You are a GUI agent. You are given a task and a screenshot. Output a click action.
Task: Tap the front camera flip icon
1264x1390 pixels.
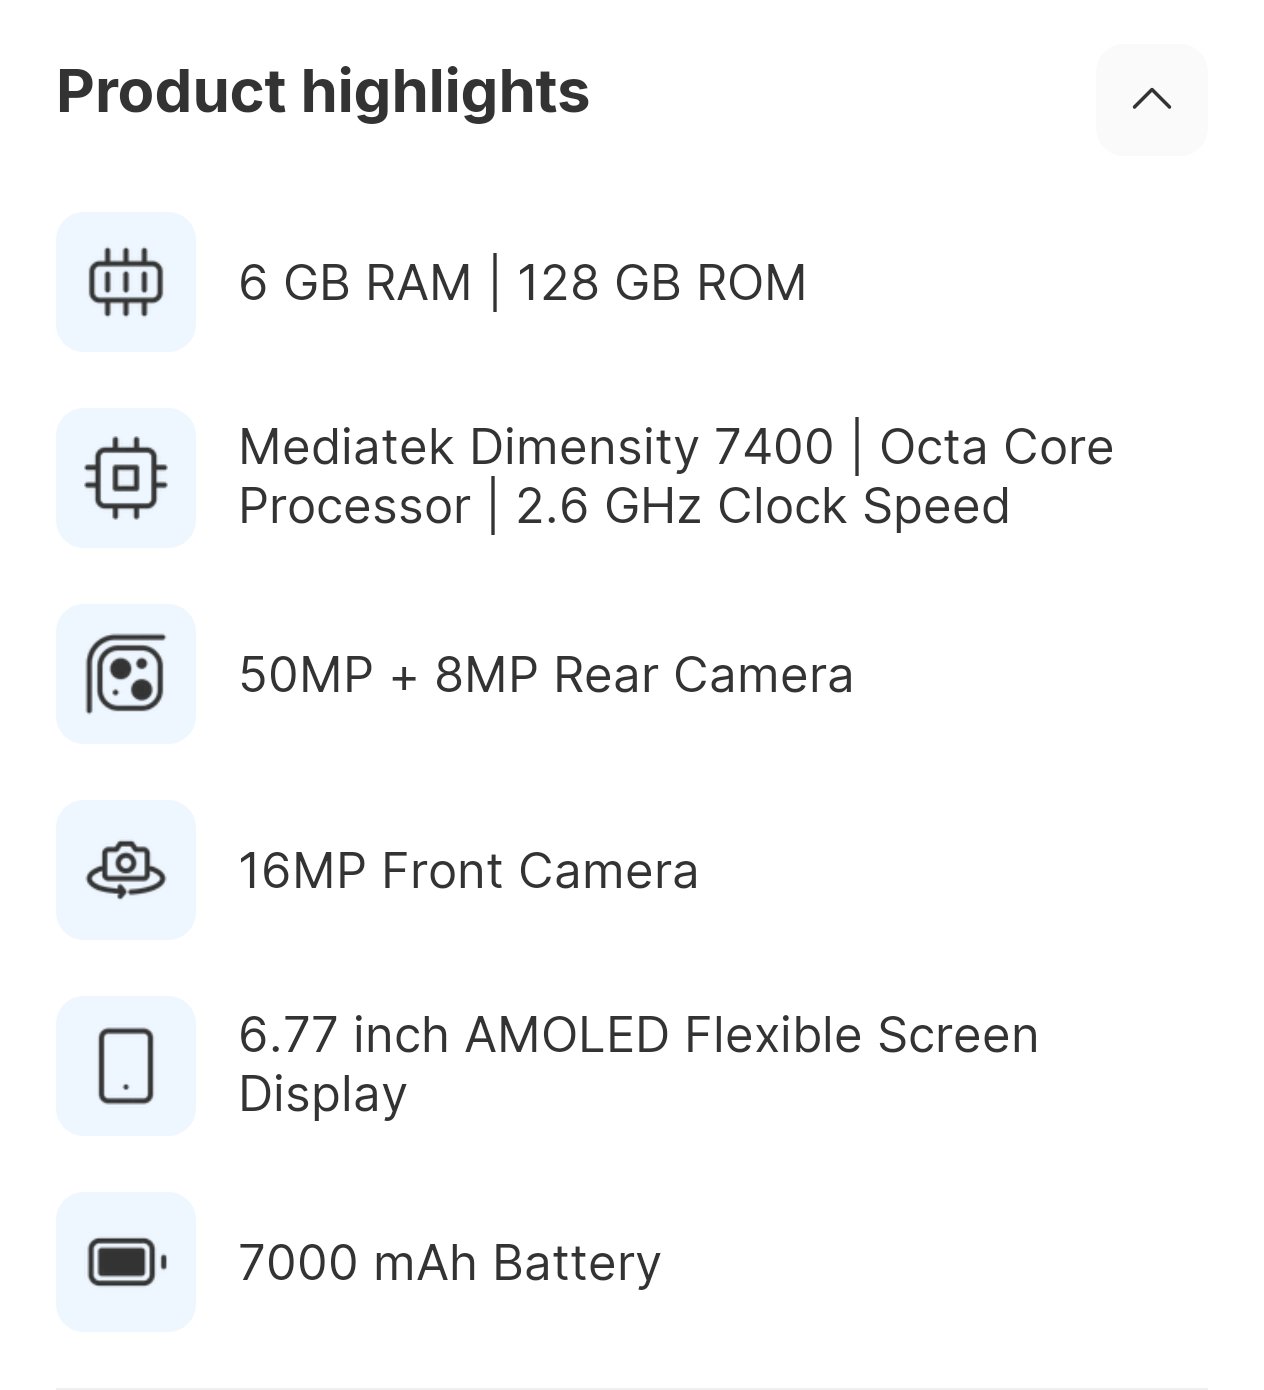click(126, 870)
